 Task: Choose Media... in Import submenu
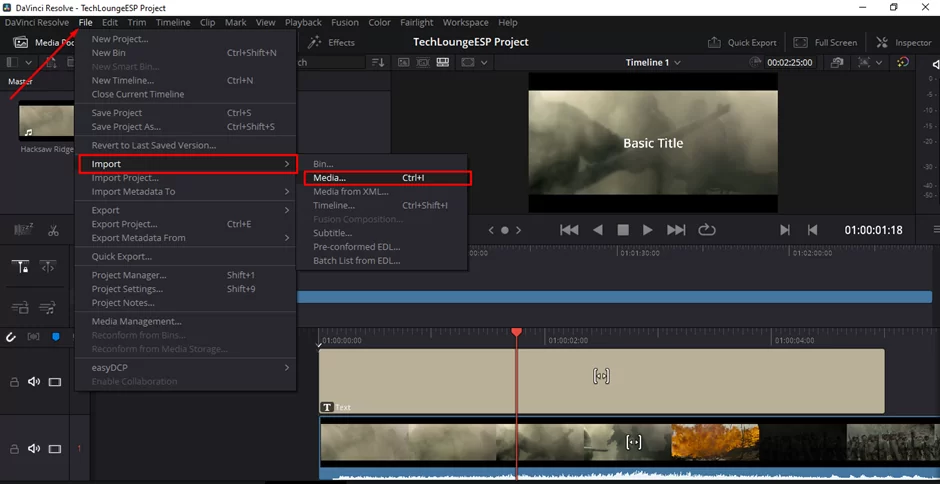[387, 178]
